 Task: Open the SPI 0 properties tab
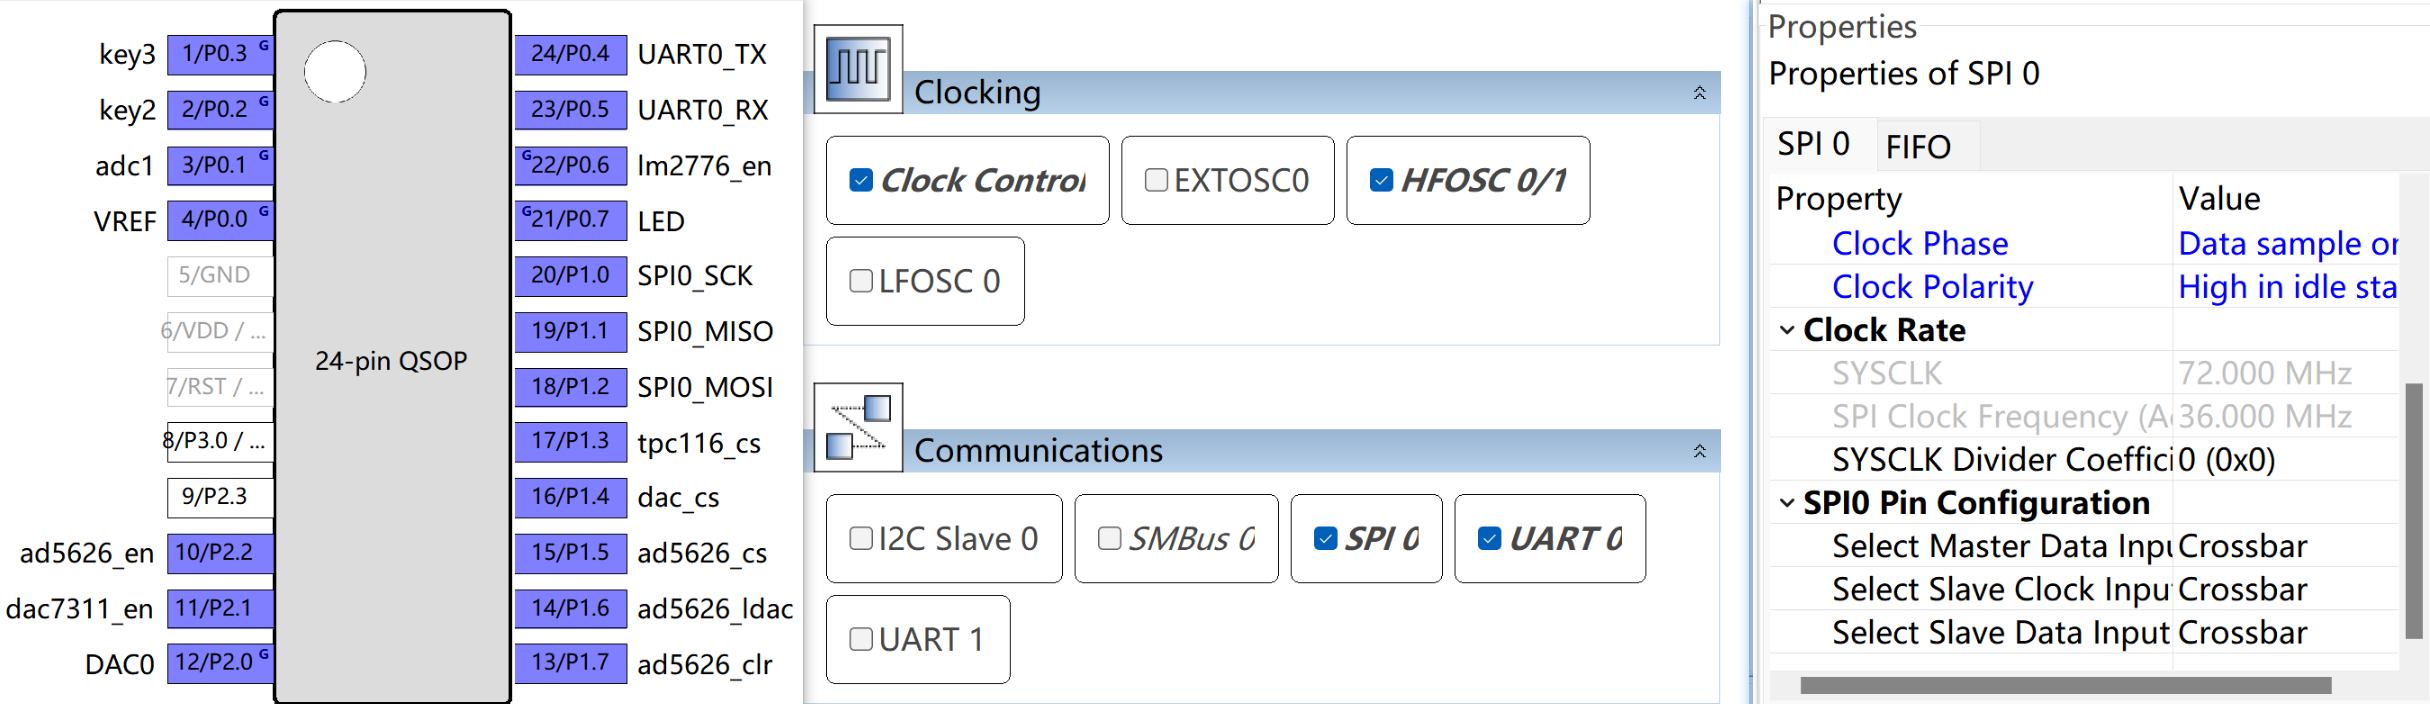pos(1813,145)
